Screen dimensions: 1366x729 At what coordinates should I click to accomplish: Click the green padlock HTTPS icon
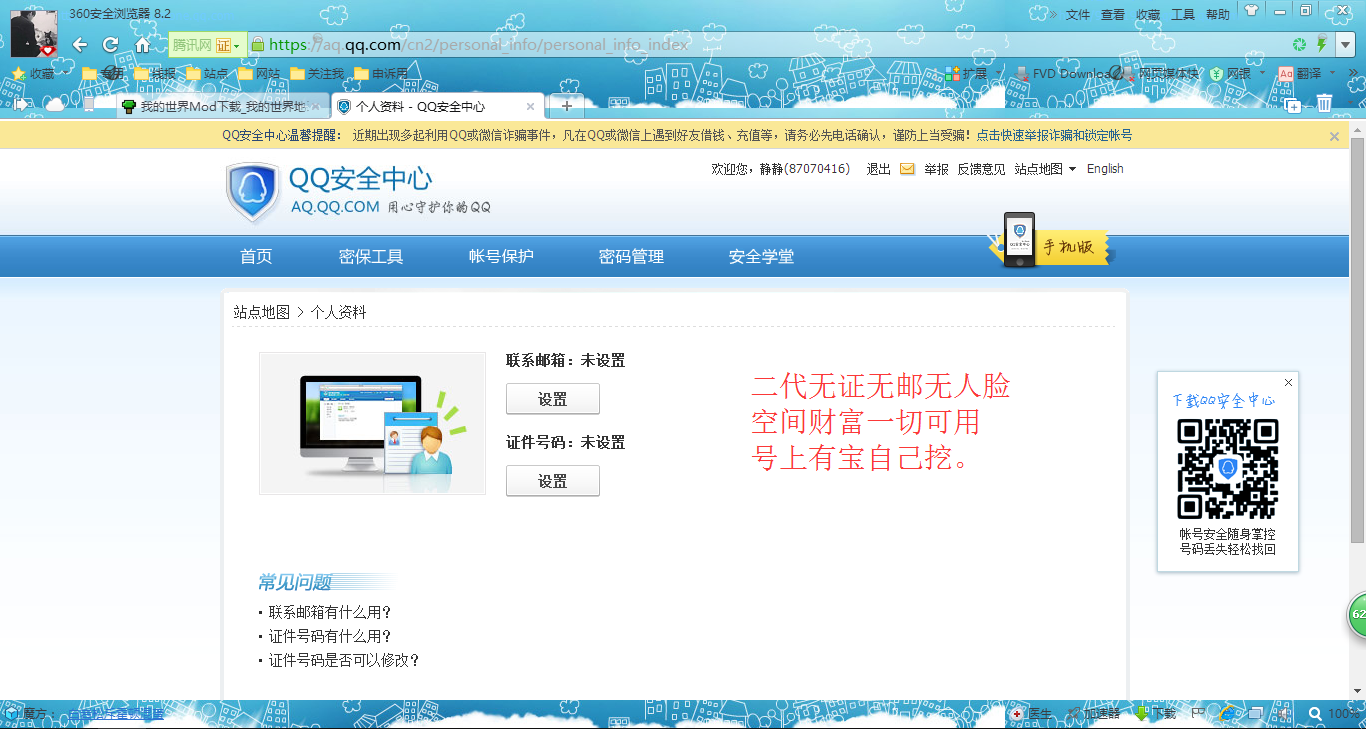click(x=257, y=45)
